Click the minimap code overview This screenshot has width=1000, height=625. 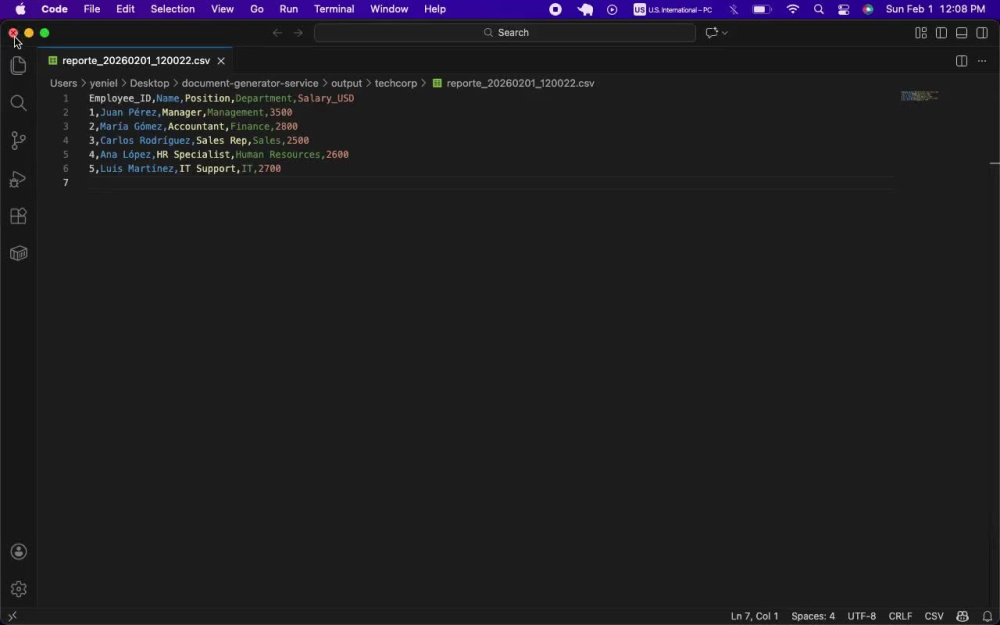tap(919, 96)
